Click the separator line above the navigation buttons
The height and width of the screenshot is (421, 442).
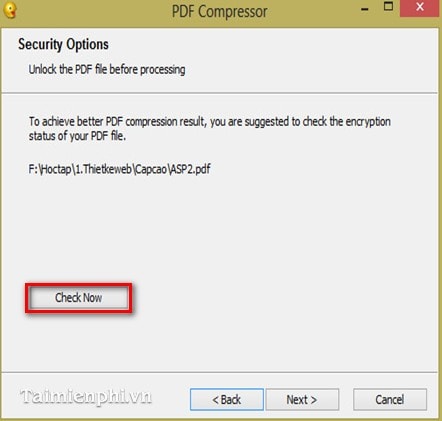[220, 372]
